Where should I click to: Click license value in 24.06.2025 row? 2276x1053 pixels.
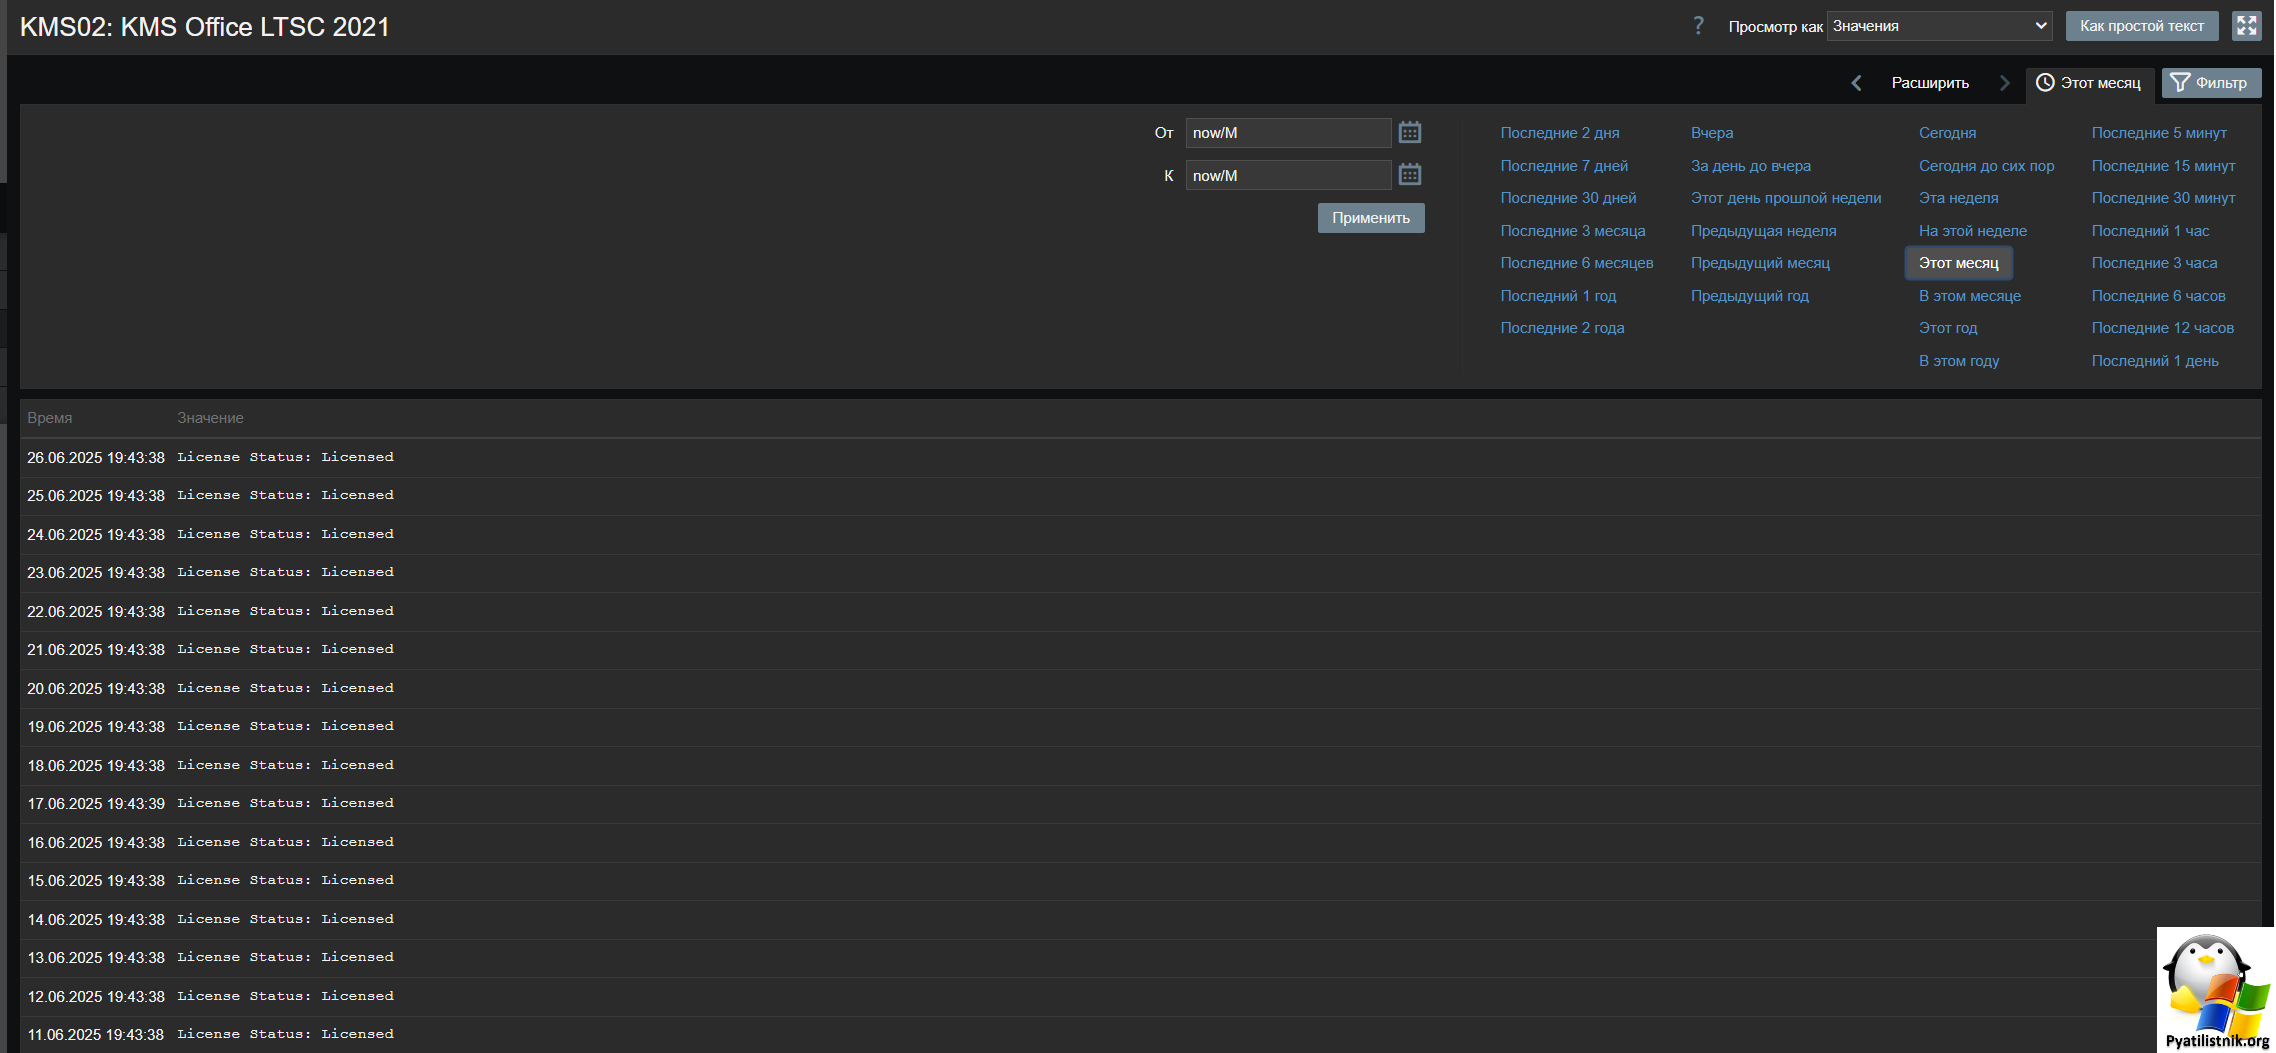pyautogui.click(x=285, y=534)
